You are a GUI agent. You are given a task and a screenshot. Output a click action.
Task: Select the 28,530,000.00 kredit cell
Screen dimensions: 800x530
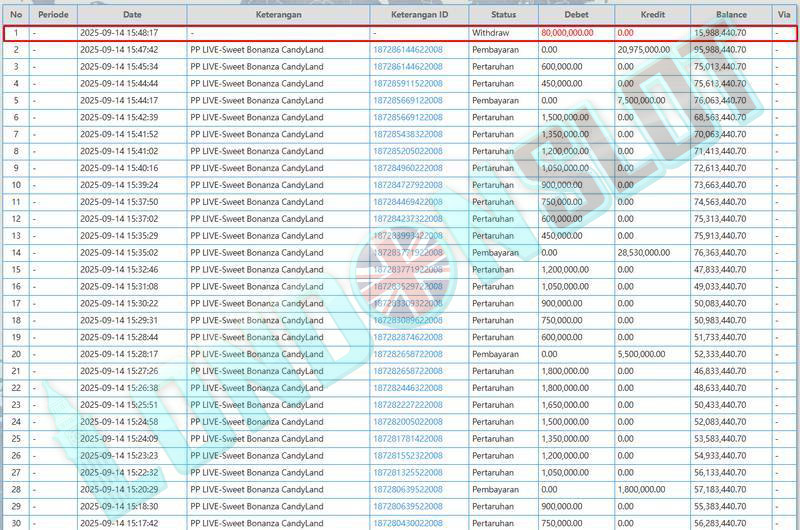pyautogui.click(x=644, y=253)
